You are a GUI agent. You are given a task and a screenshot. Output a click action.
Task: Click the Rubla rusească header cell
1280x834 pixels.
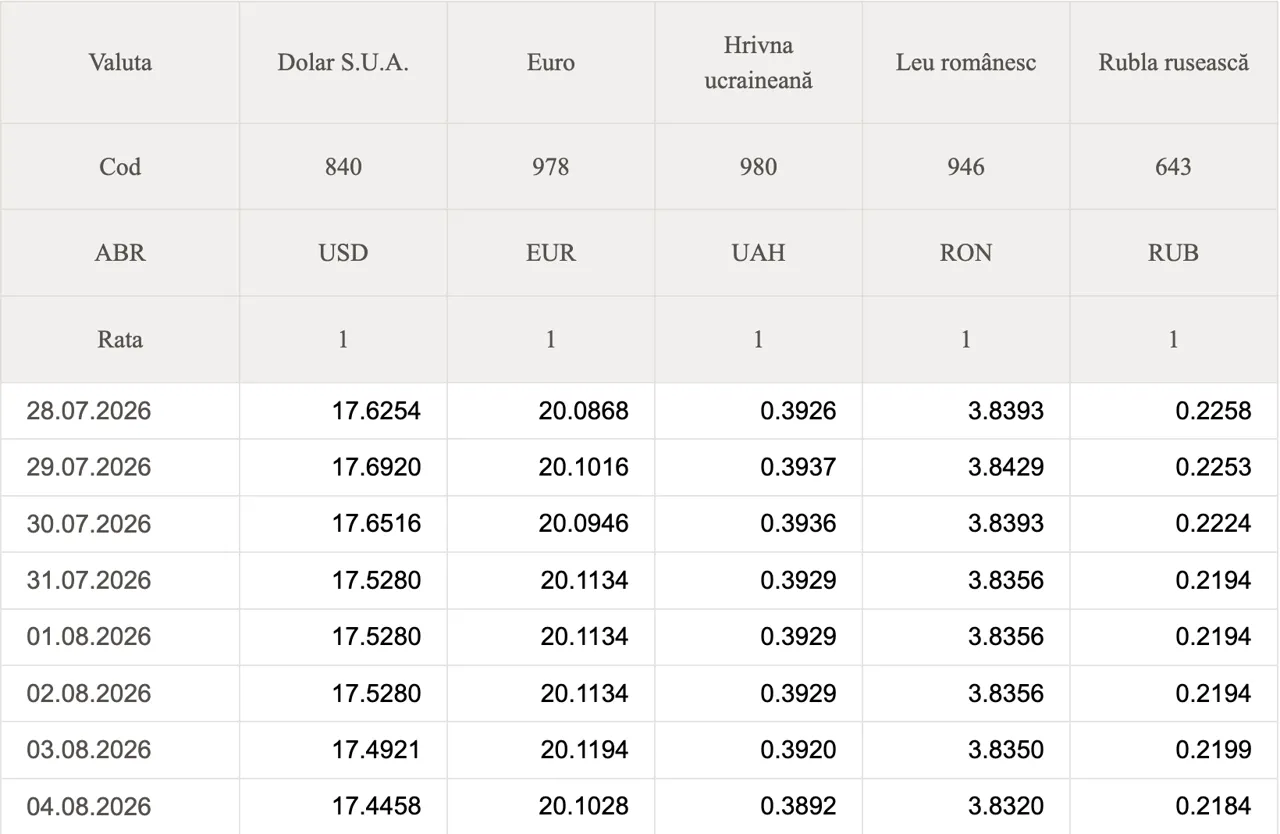tap(1174, 62)
